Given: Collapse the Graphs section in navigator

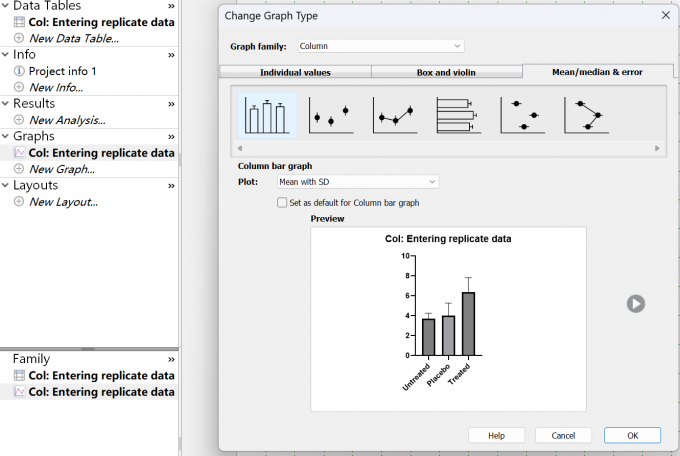Looking at the screenshot, I should [x=6, y=136].
